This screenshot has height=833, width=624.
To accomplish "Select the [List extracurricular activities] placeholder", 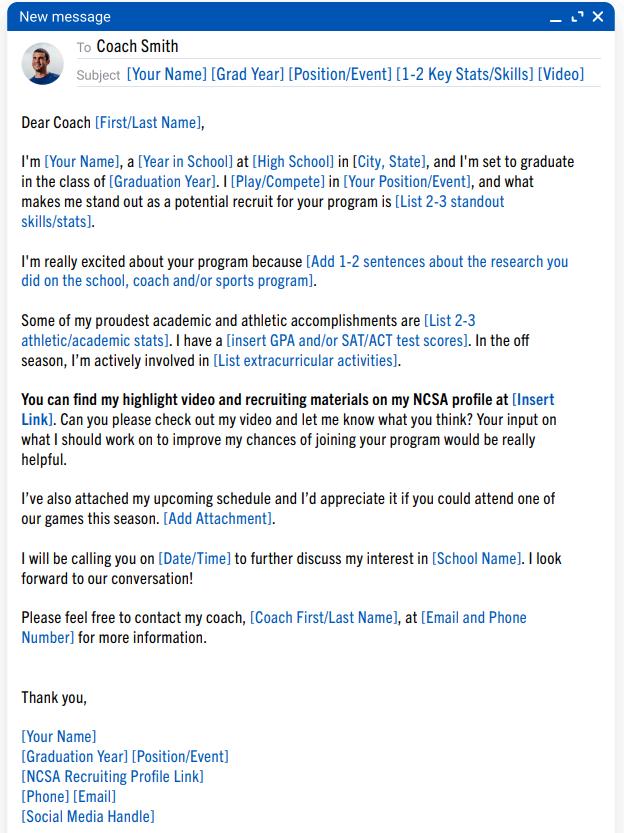I will pos(306,361).
